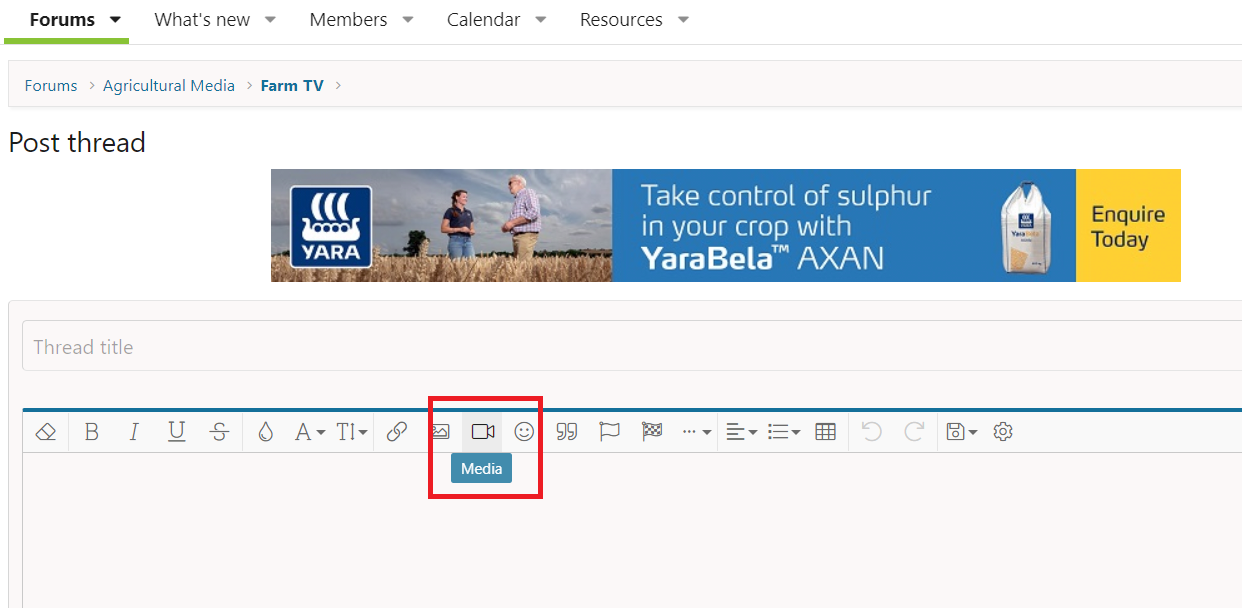Open the smilies emoji picker

(524, 432)
